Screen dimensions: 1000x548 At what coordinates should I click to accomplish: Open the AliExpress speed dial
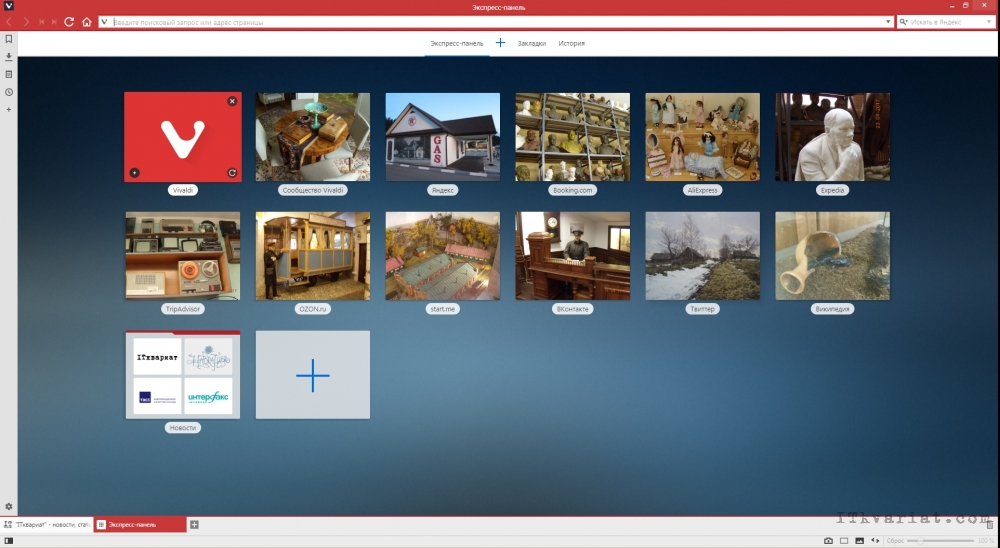click(x=702, y=137)
